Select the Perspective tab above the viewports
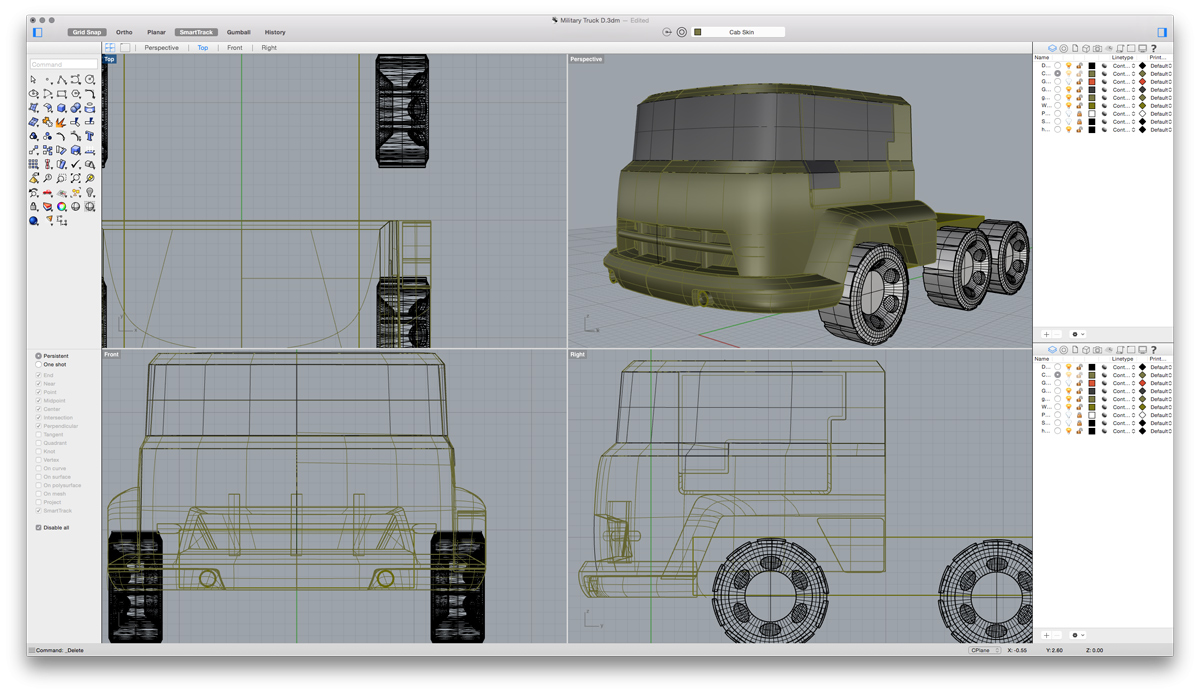1200x694 pixels. click(x=160, y=47)
